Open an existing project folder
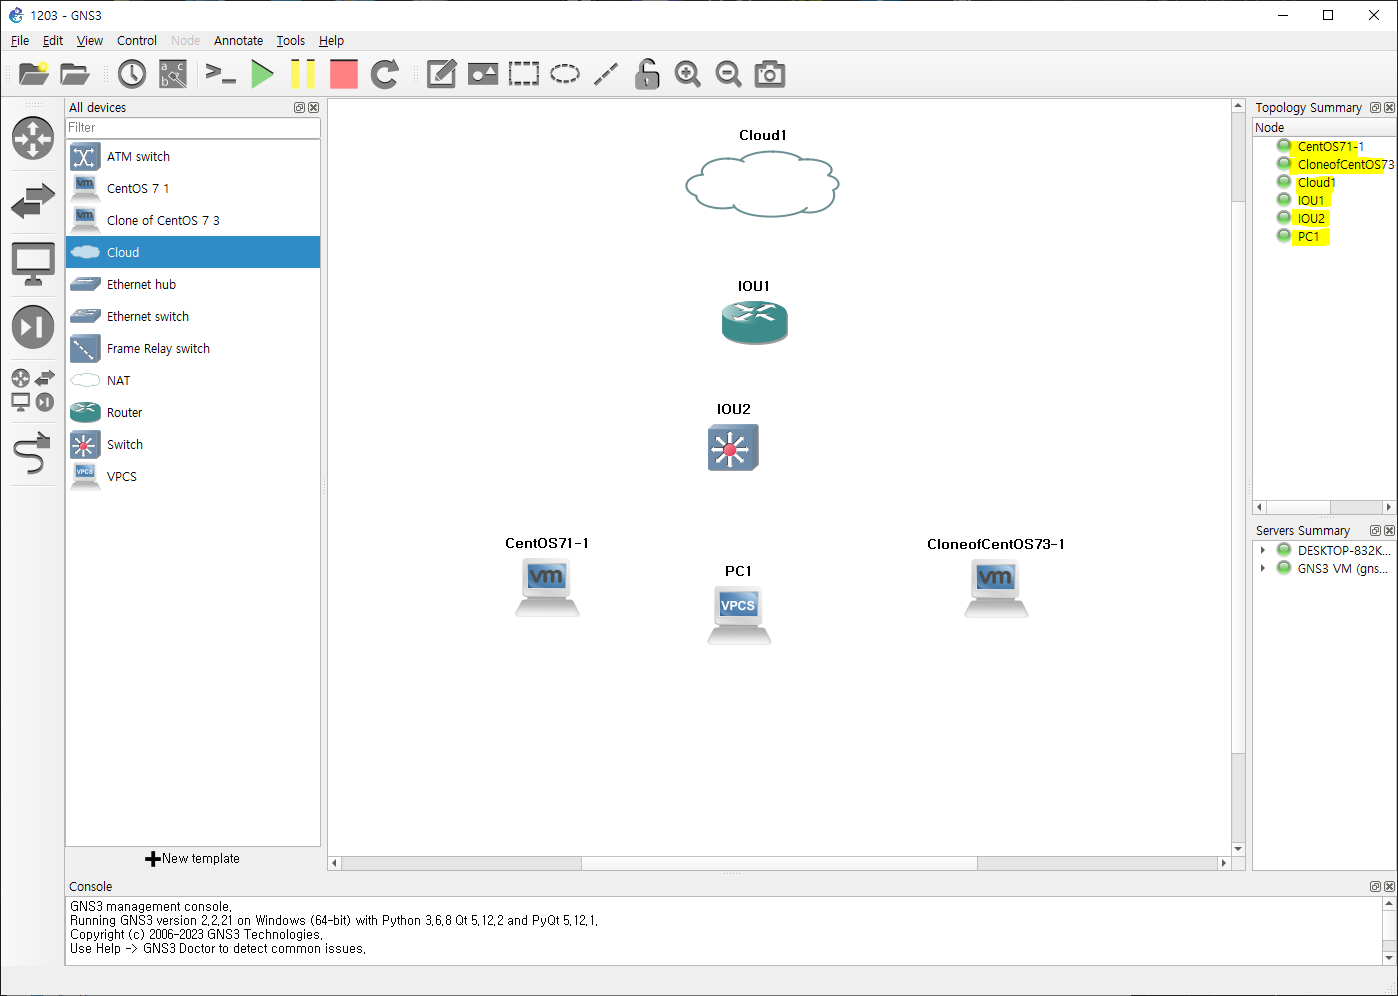 [x=75, y=74]
